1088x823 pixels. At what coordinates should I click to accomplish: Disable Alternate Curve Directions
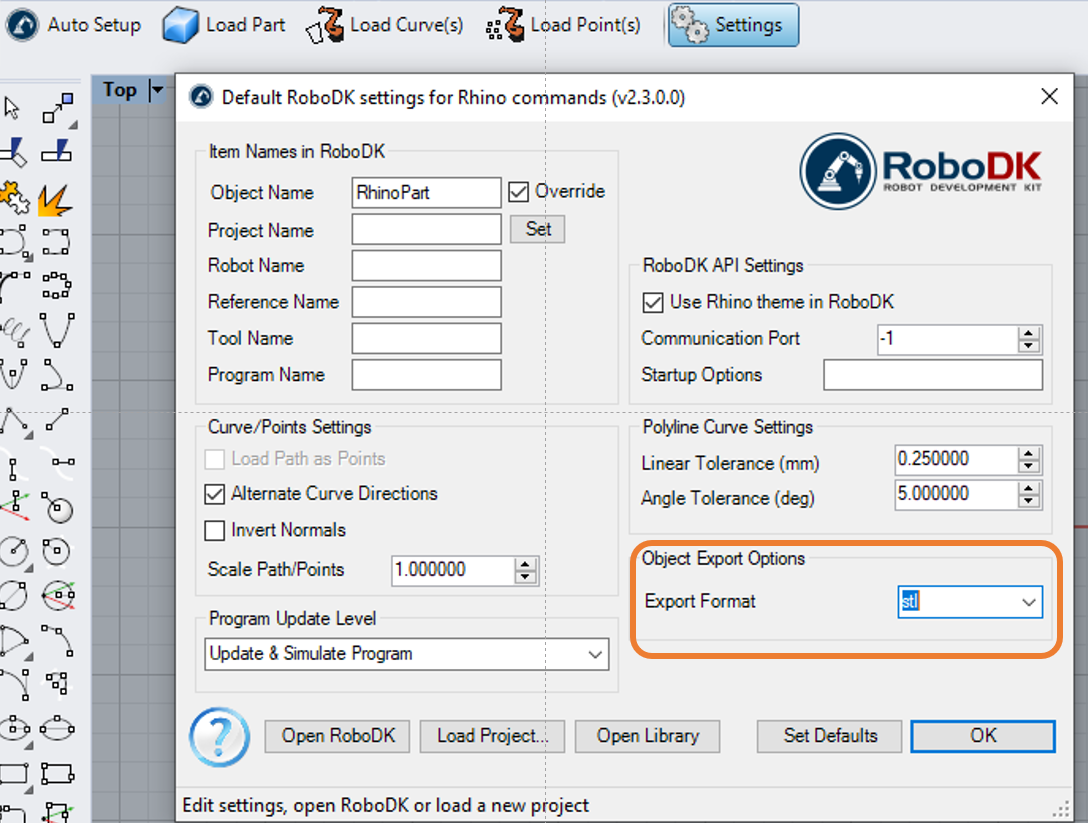click(214, 494)
